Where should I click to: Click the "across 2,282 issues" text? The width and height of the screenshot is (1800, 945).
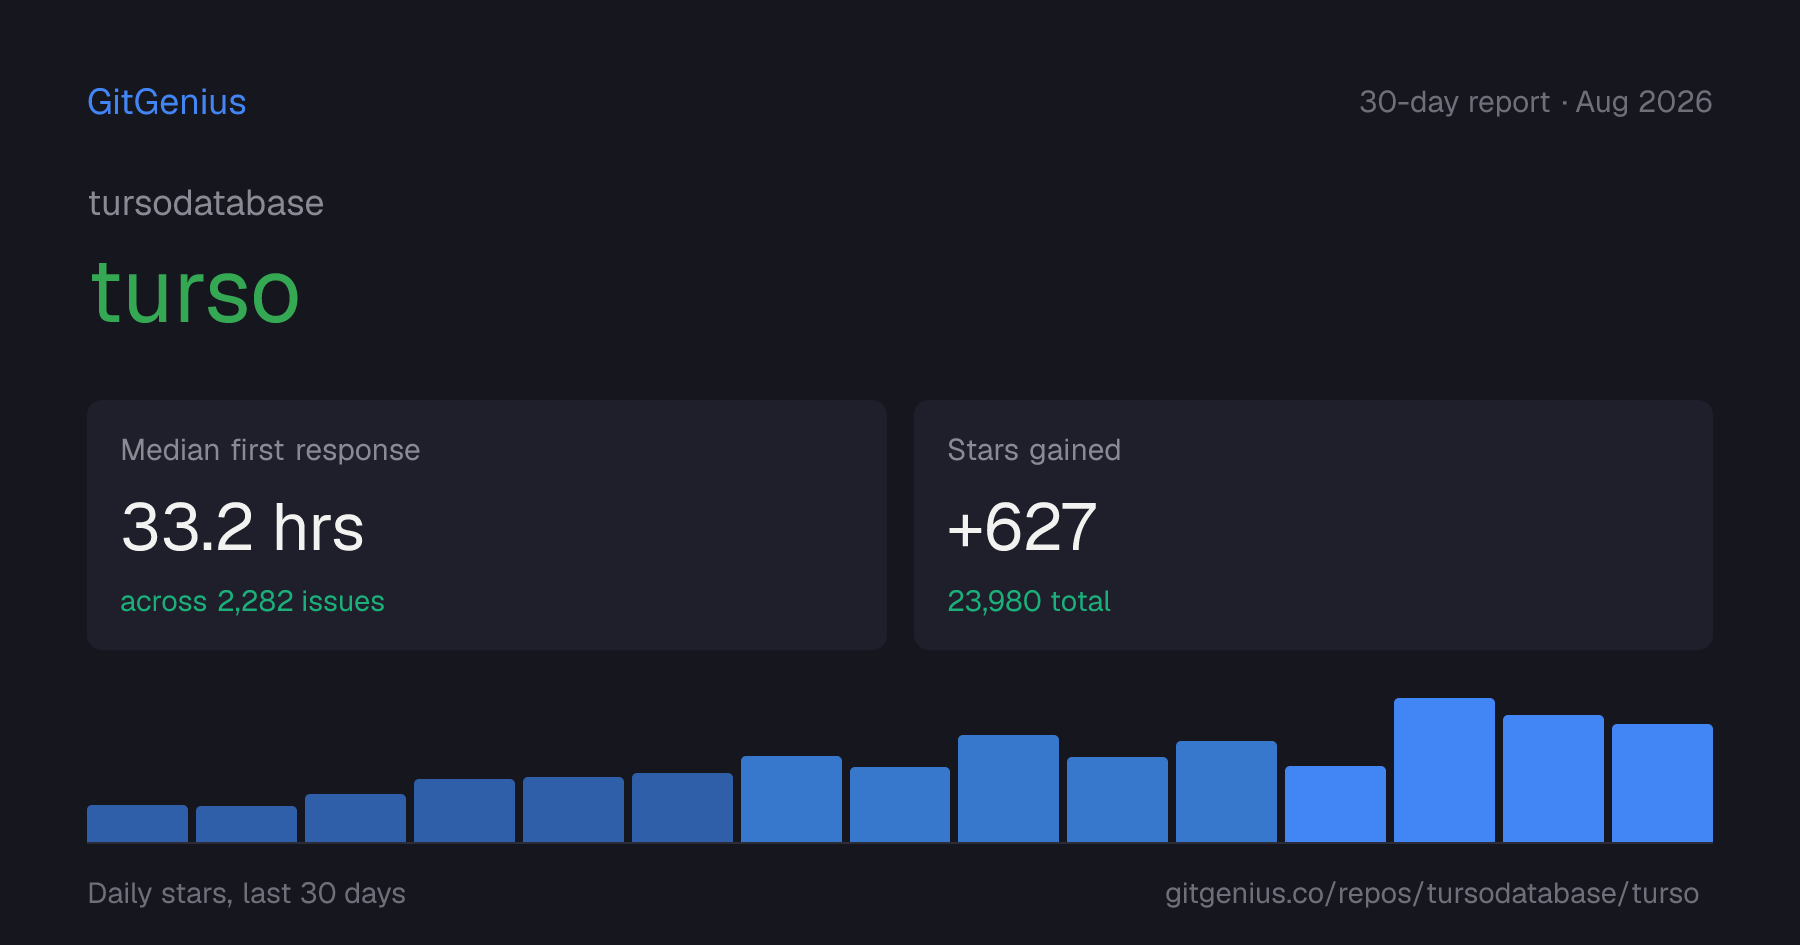click(252, 601)
